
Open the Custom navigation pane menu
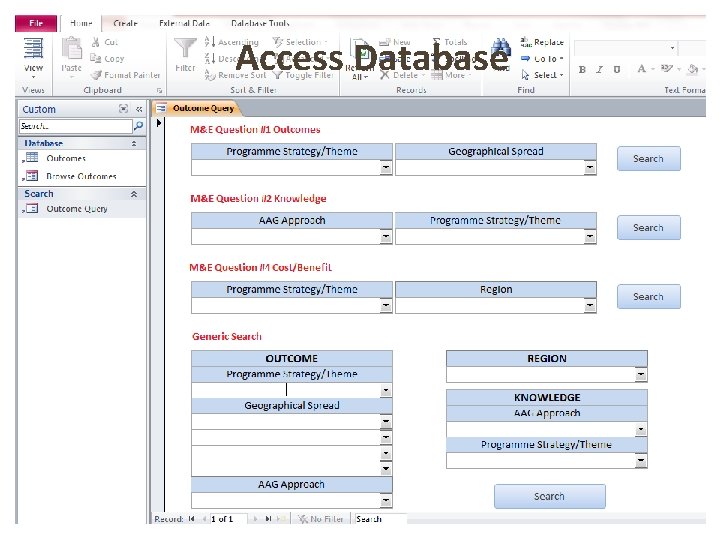pyautogui.click(x=124, y=109)
